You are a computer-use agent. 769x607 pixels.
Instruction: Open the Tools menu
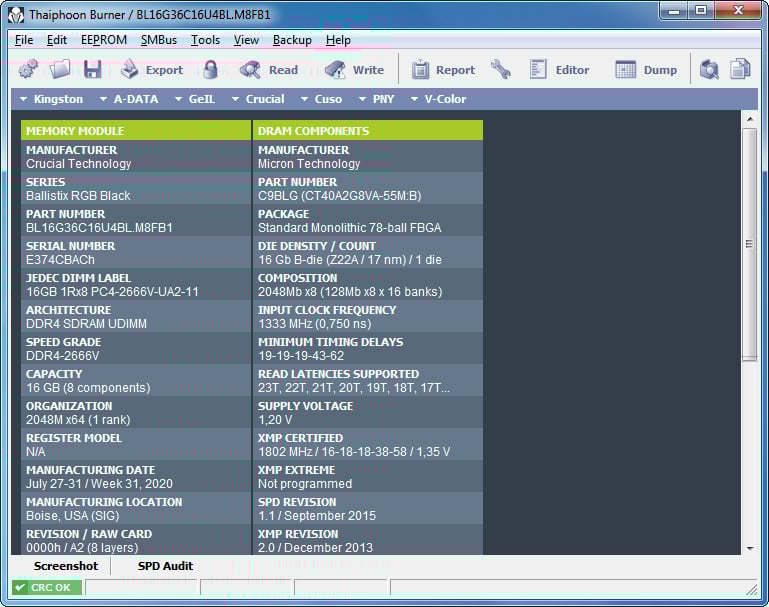coord(205,40)
